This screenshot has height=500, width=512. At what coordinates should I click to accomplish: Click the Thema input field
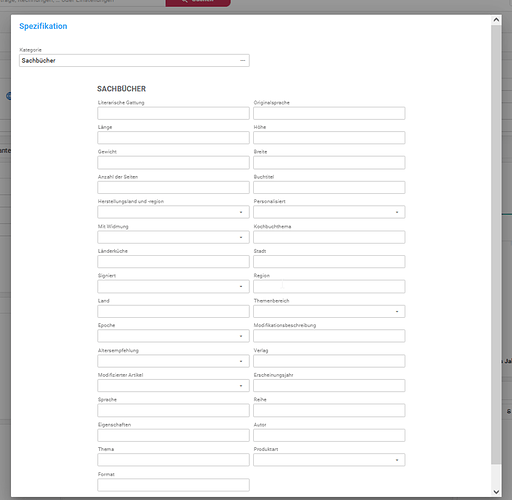[173, 460]
